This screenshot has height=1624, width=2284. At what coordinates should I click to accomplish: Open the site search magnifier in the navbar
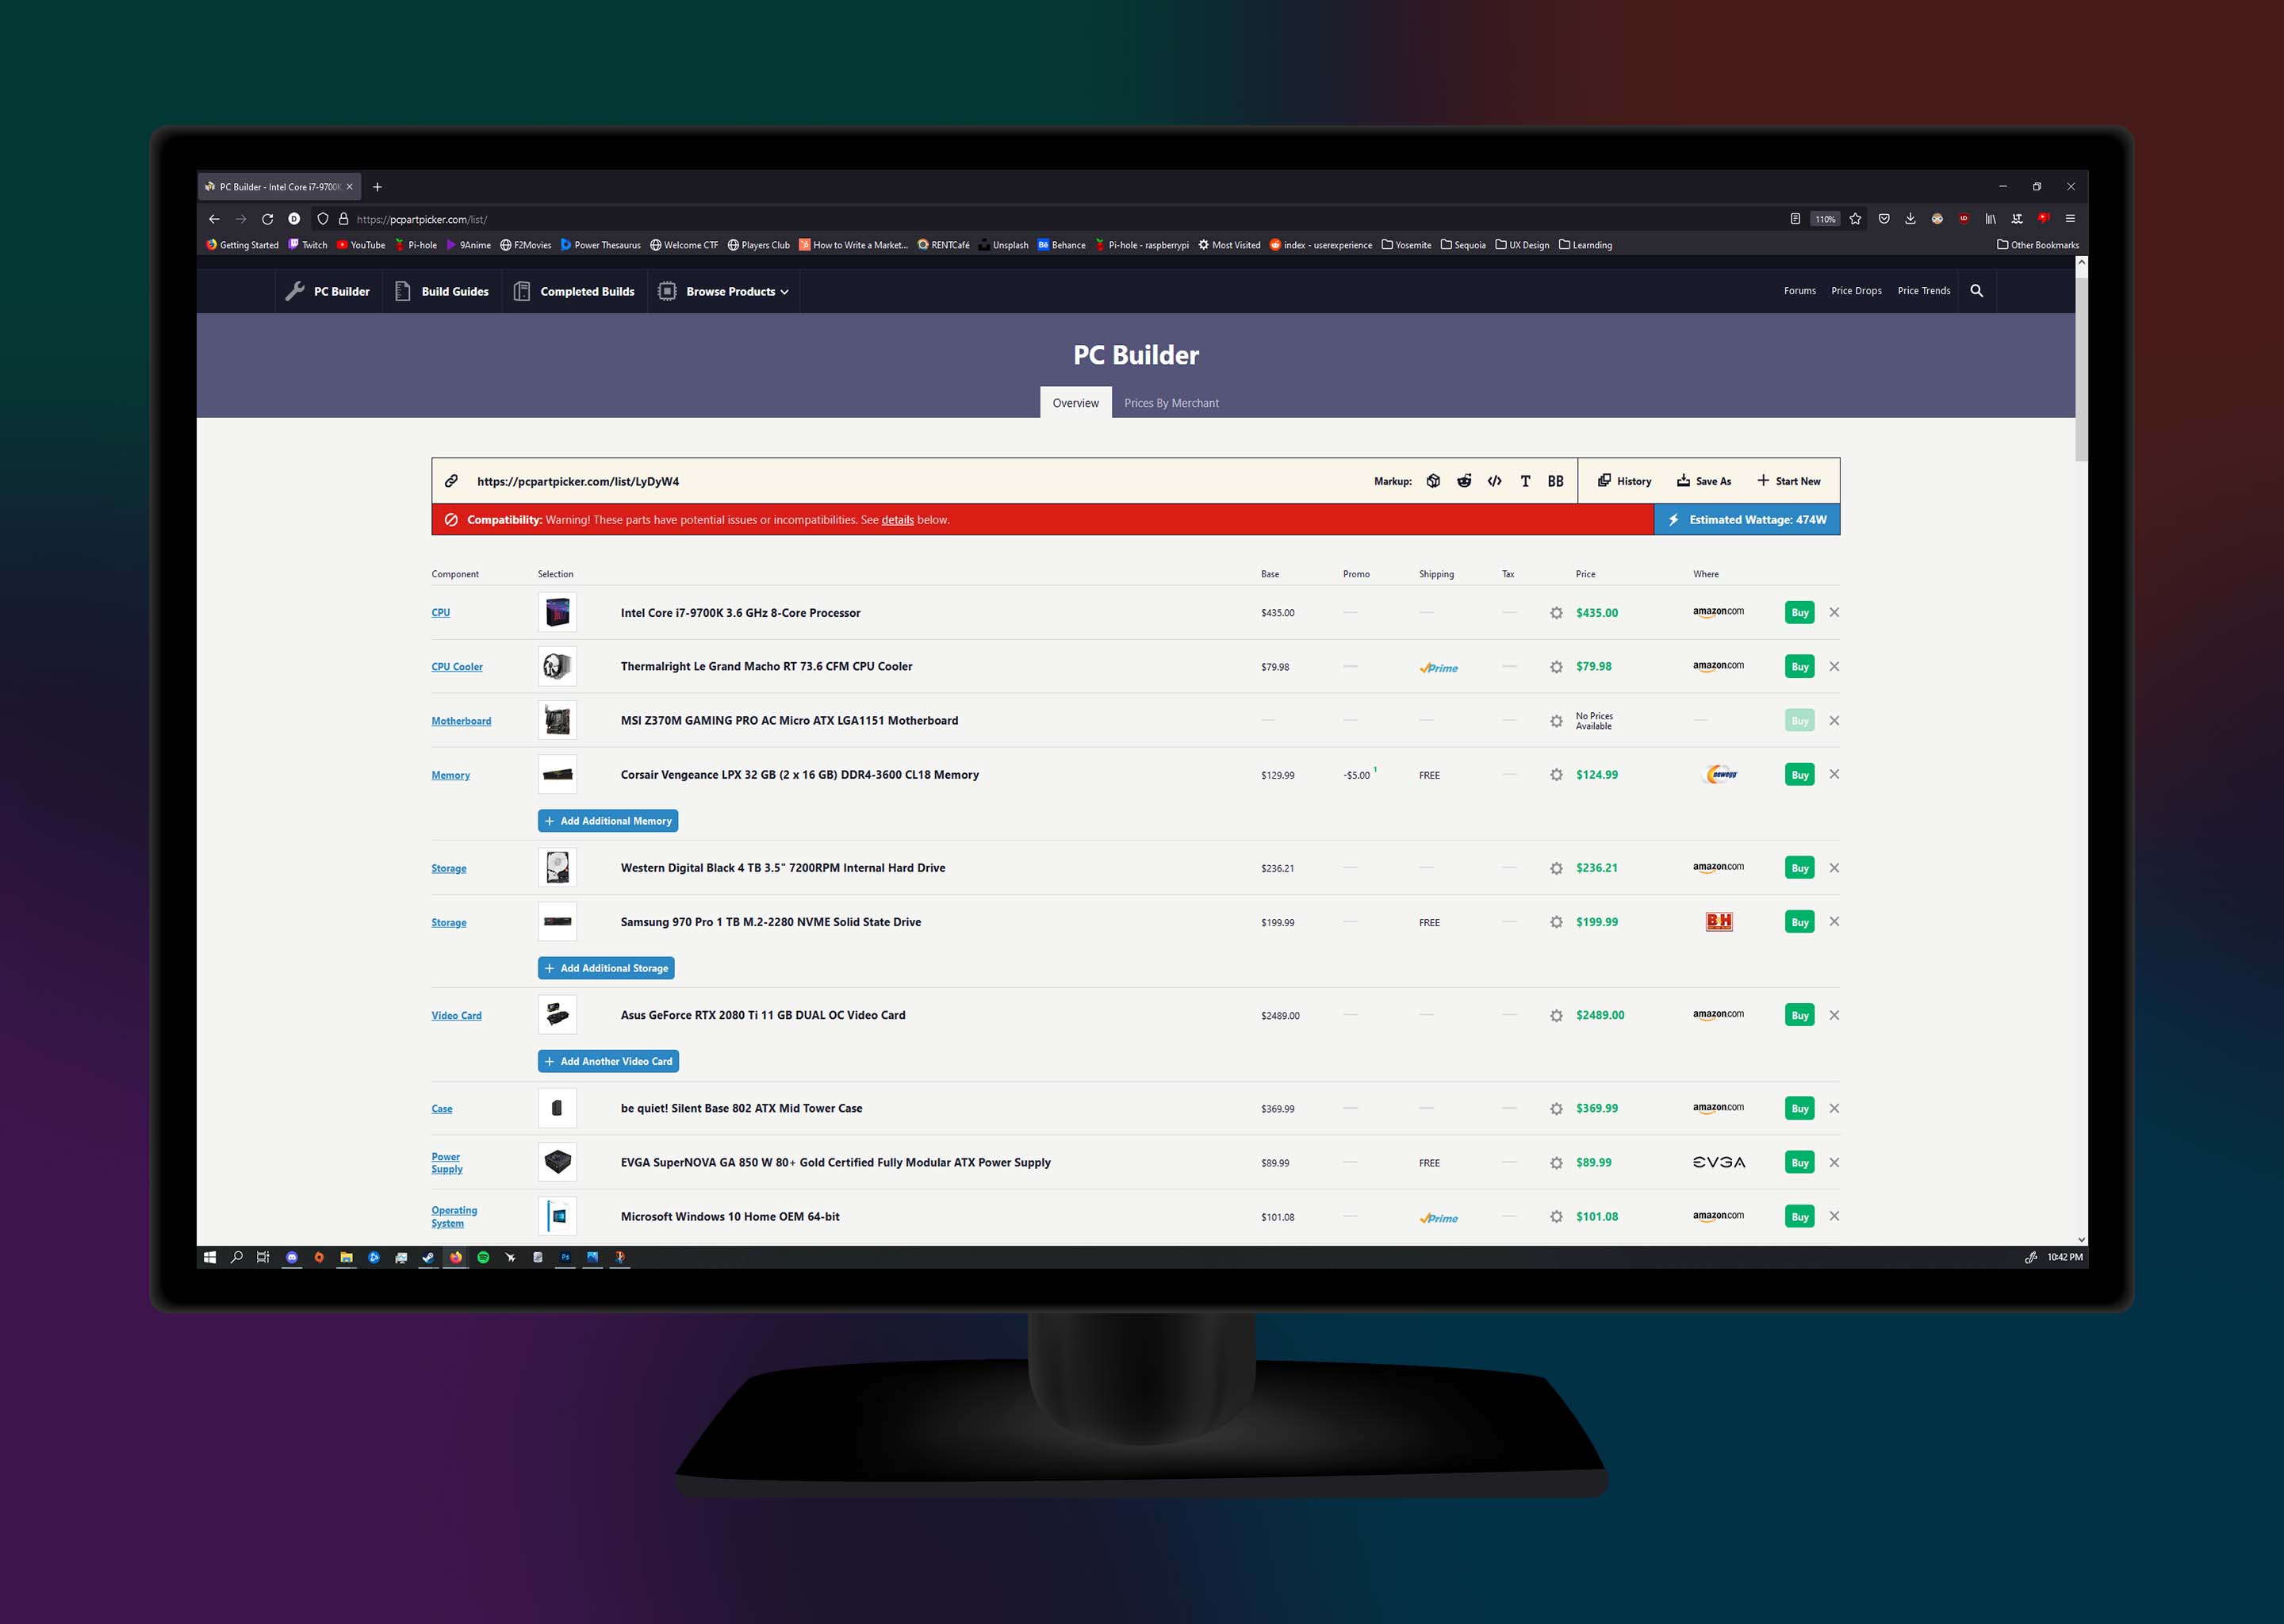(x=1976, y=291)
